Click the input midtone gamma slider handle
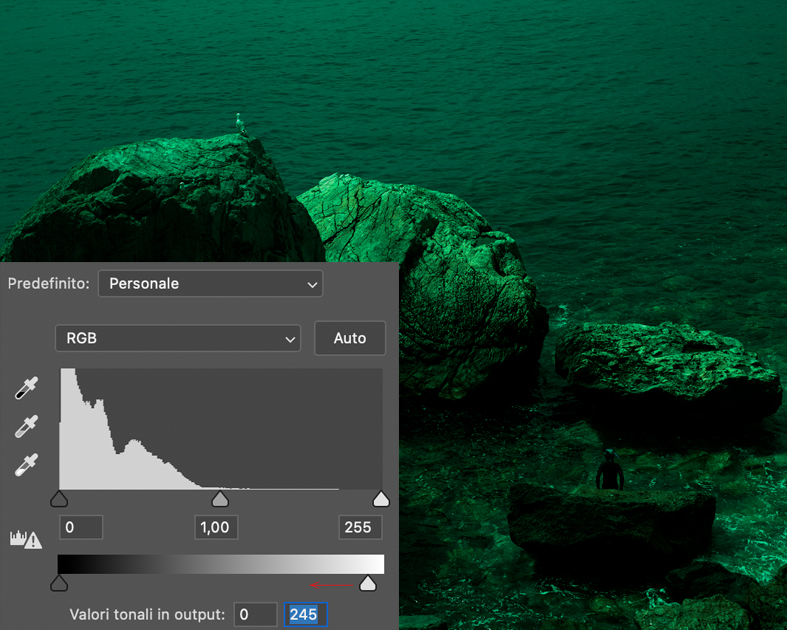Screen dimensions: 787x630 click(220, 498)
